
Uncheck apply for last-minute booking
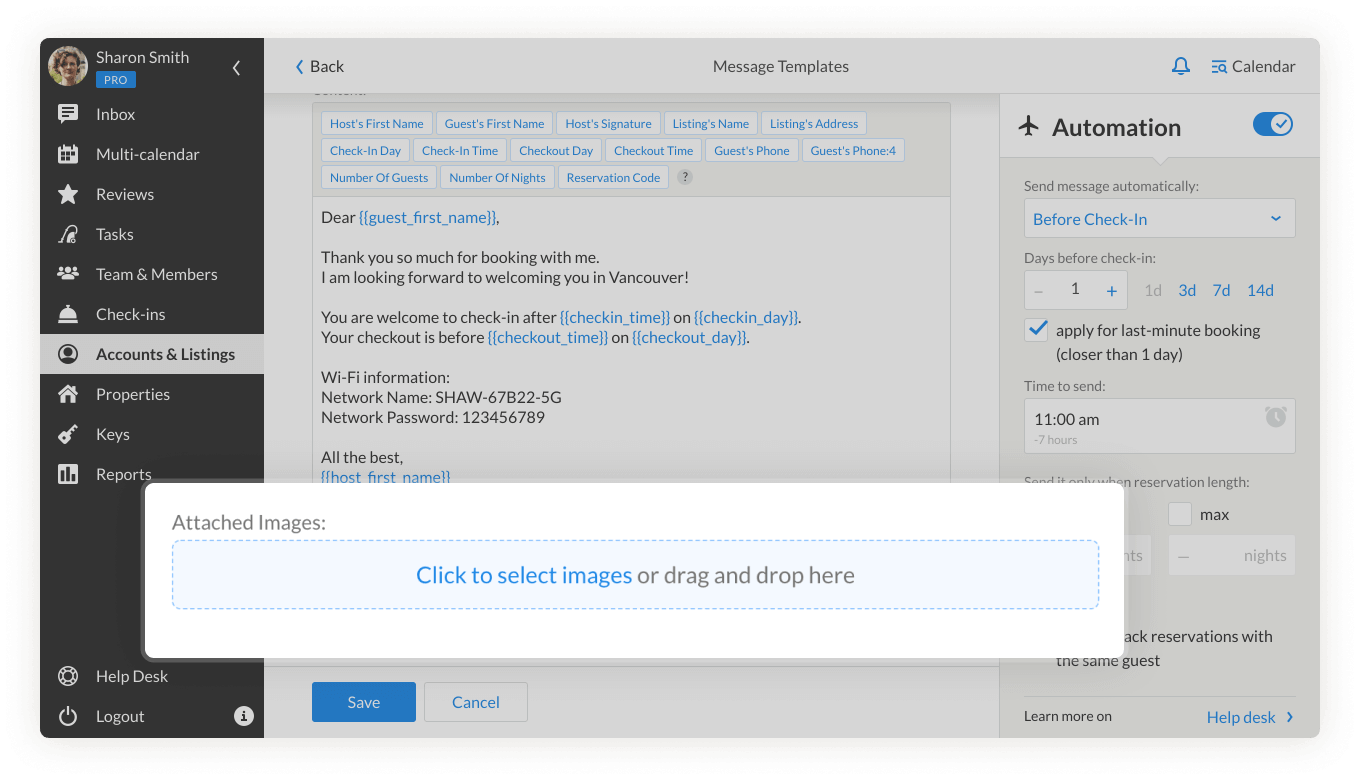click(x=1037, y=330)
